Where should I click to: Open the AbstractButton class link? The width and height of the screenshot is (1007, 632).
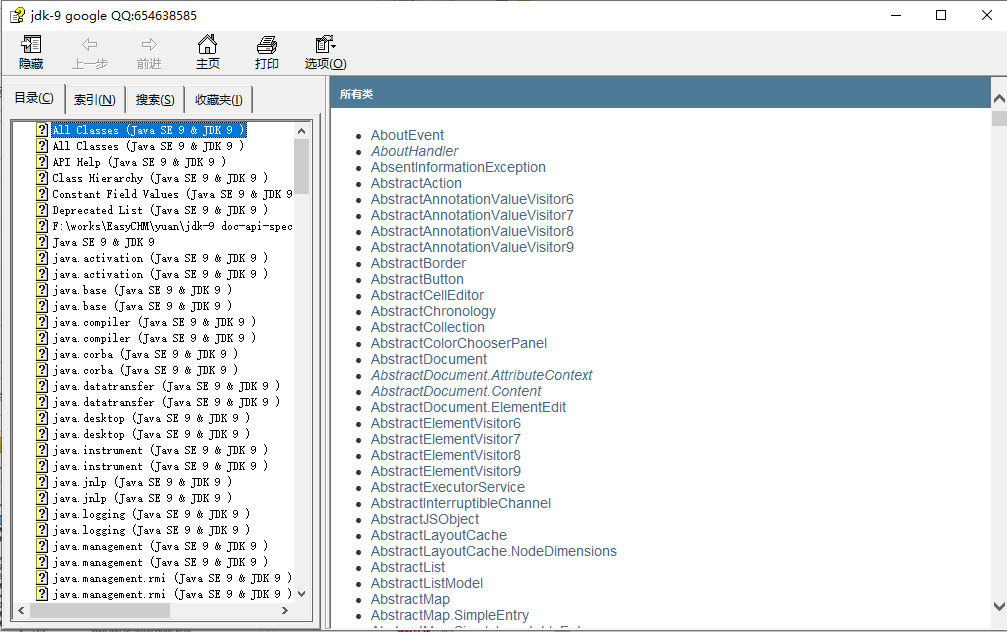point(417,279)
